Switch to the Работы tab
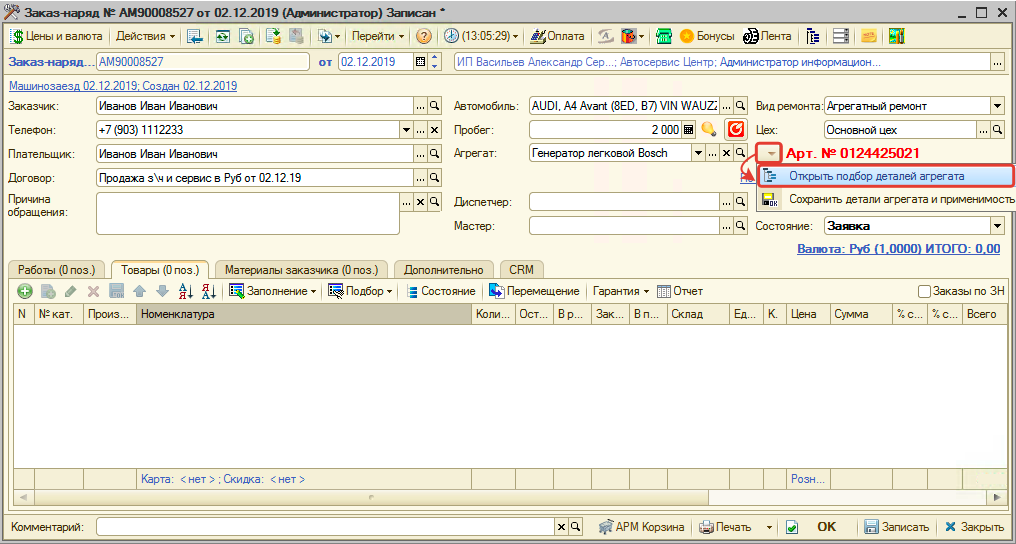The image size is (1016, 544). point(57,269)
